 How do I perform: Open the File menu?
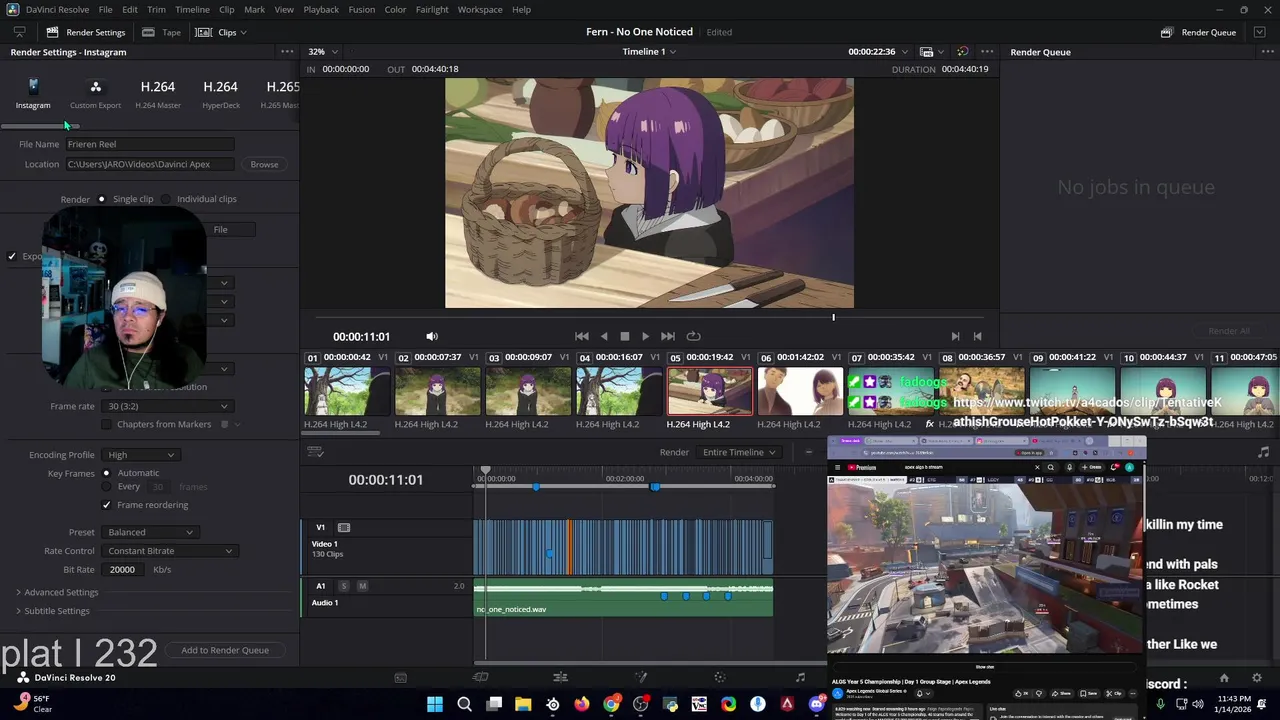point(105,9)
